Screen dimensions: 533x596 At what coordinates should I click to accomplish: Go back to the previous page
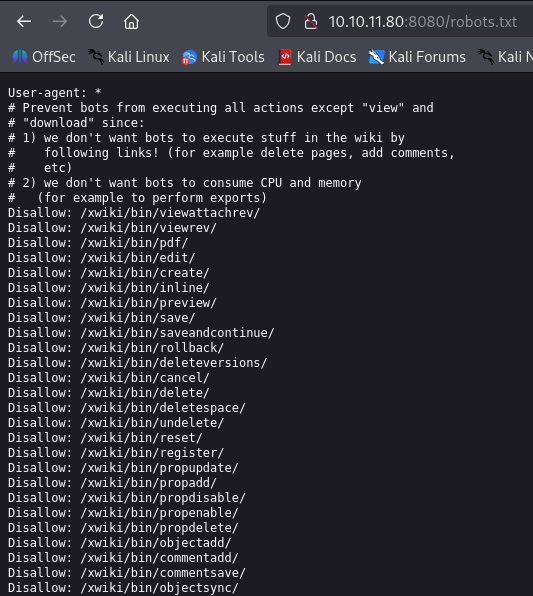24,22
